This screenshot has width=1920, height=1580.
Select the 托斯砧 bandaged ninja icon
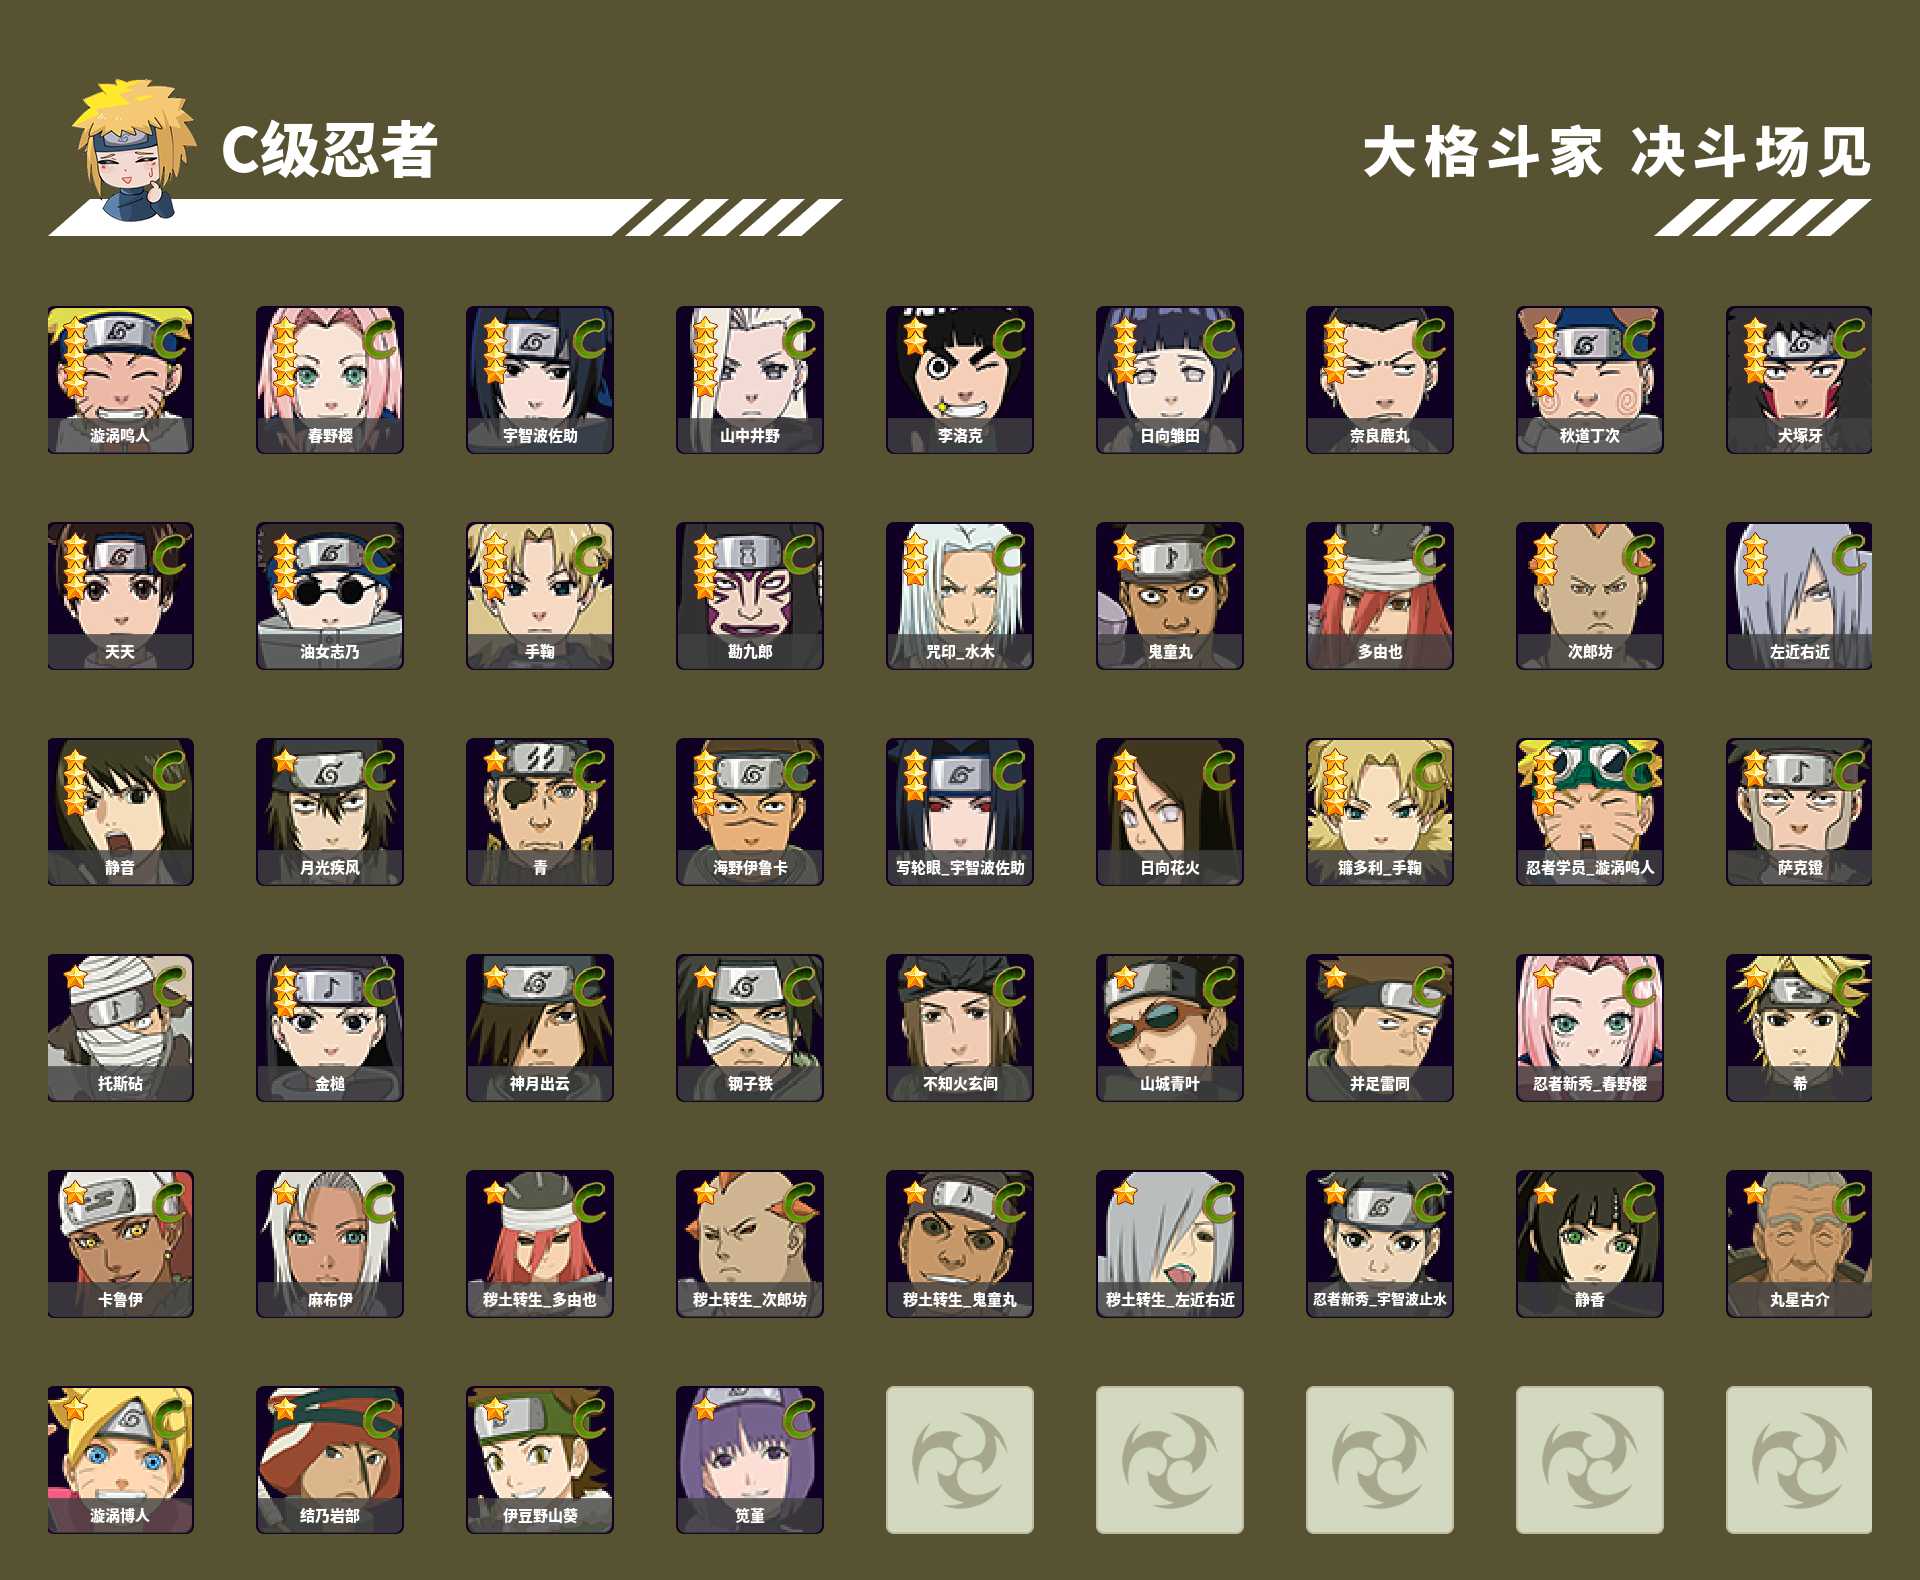[120, 1028]
